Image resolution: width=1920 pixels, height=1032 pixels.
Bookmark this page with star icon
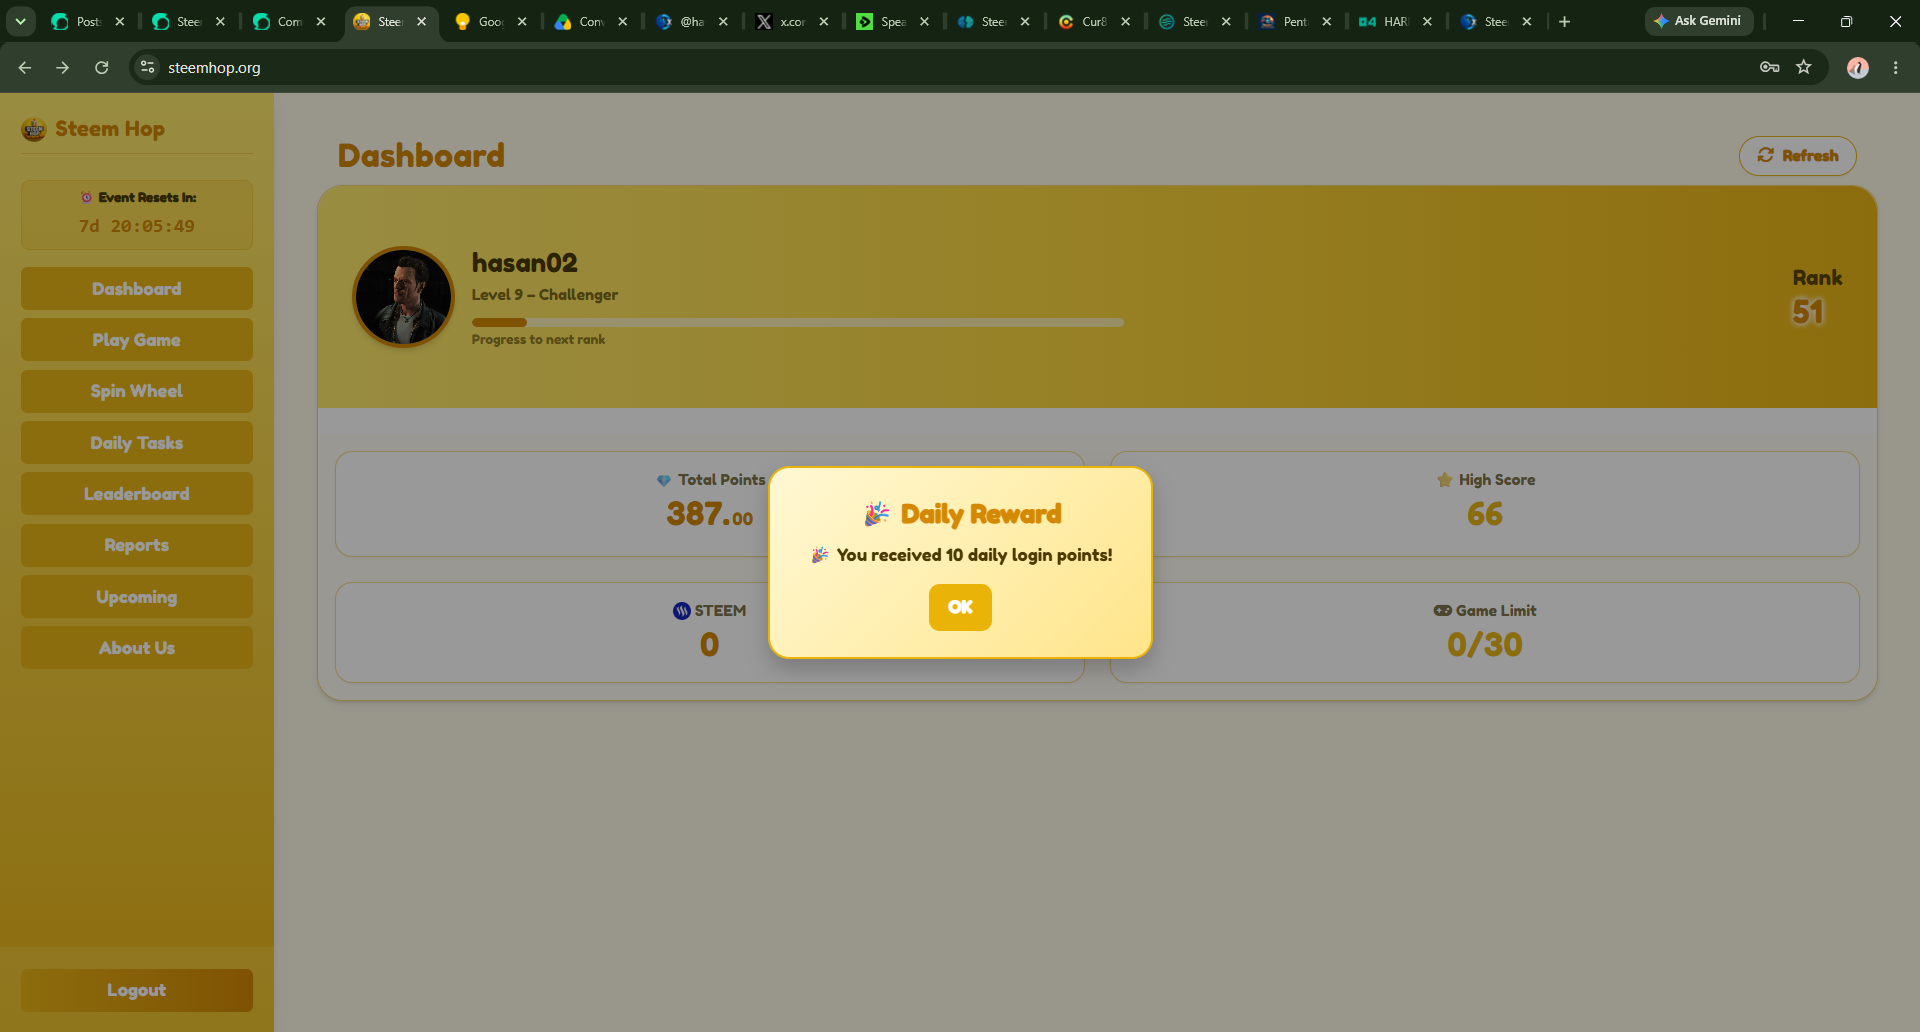(1804, 67)
